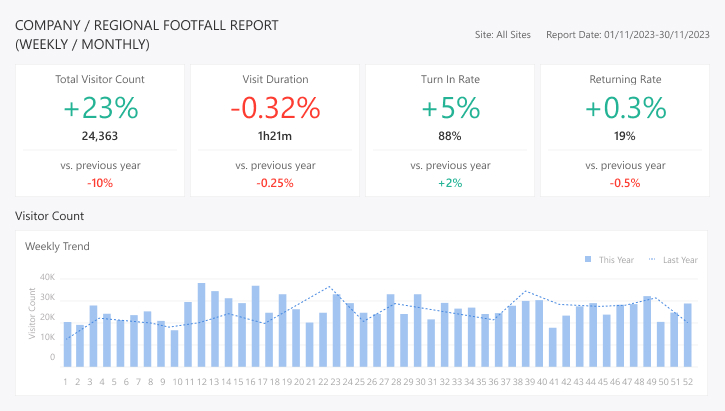Viewport: 725px width, 411px height.
Task: Select the Total Visitor Count card title
Action: click(100, 79)
